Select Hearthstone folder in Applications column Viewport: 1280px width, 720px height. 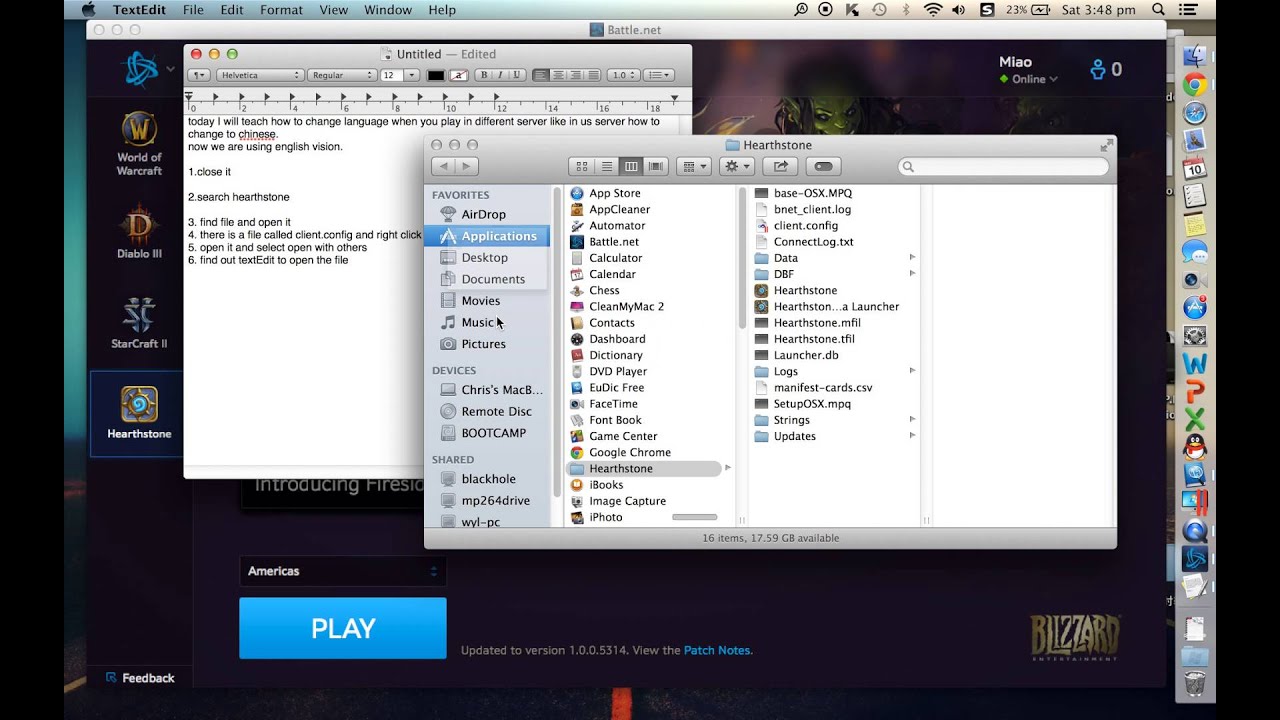point(643,469)
